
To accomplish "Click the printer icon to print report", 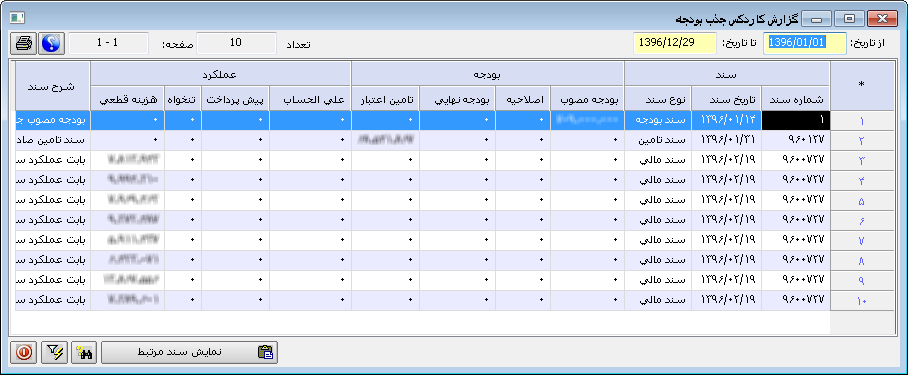I will 24,43.
